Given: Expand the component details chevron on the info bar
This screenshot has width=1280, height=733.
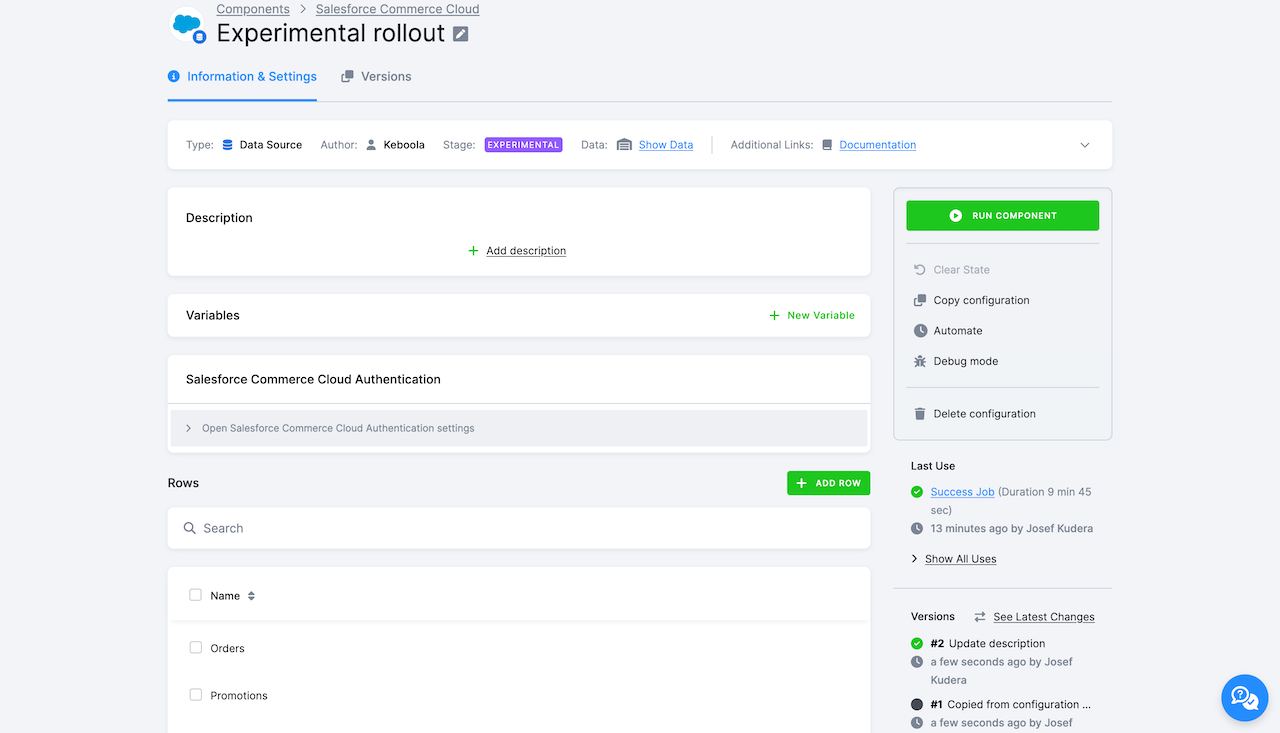Looking at the screenshot, I should click(x=1084, y=144).
